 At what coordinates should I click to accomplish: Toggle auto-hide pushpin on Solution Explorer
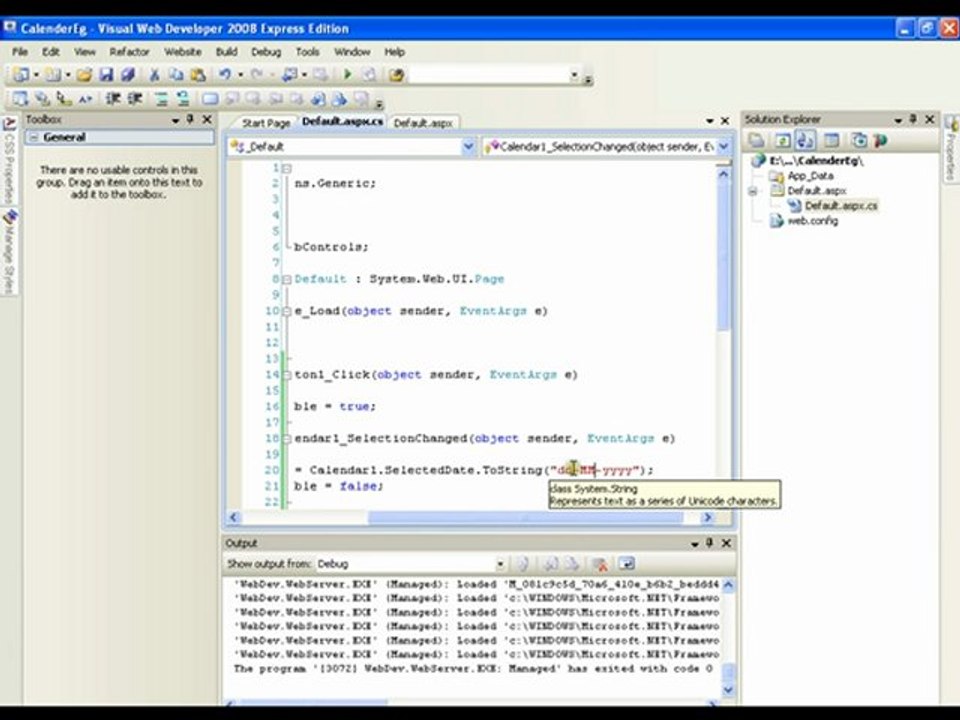913,119
